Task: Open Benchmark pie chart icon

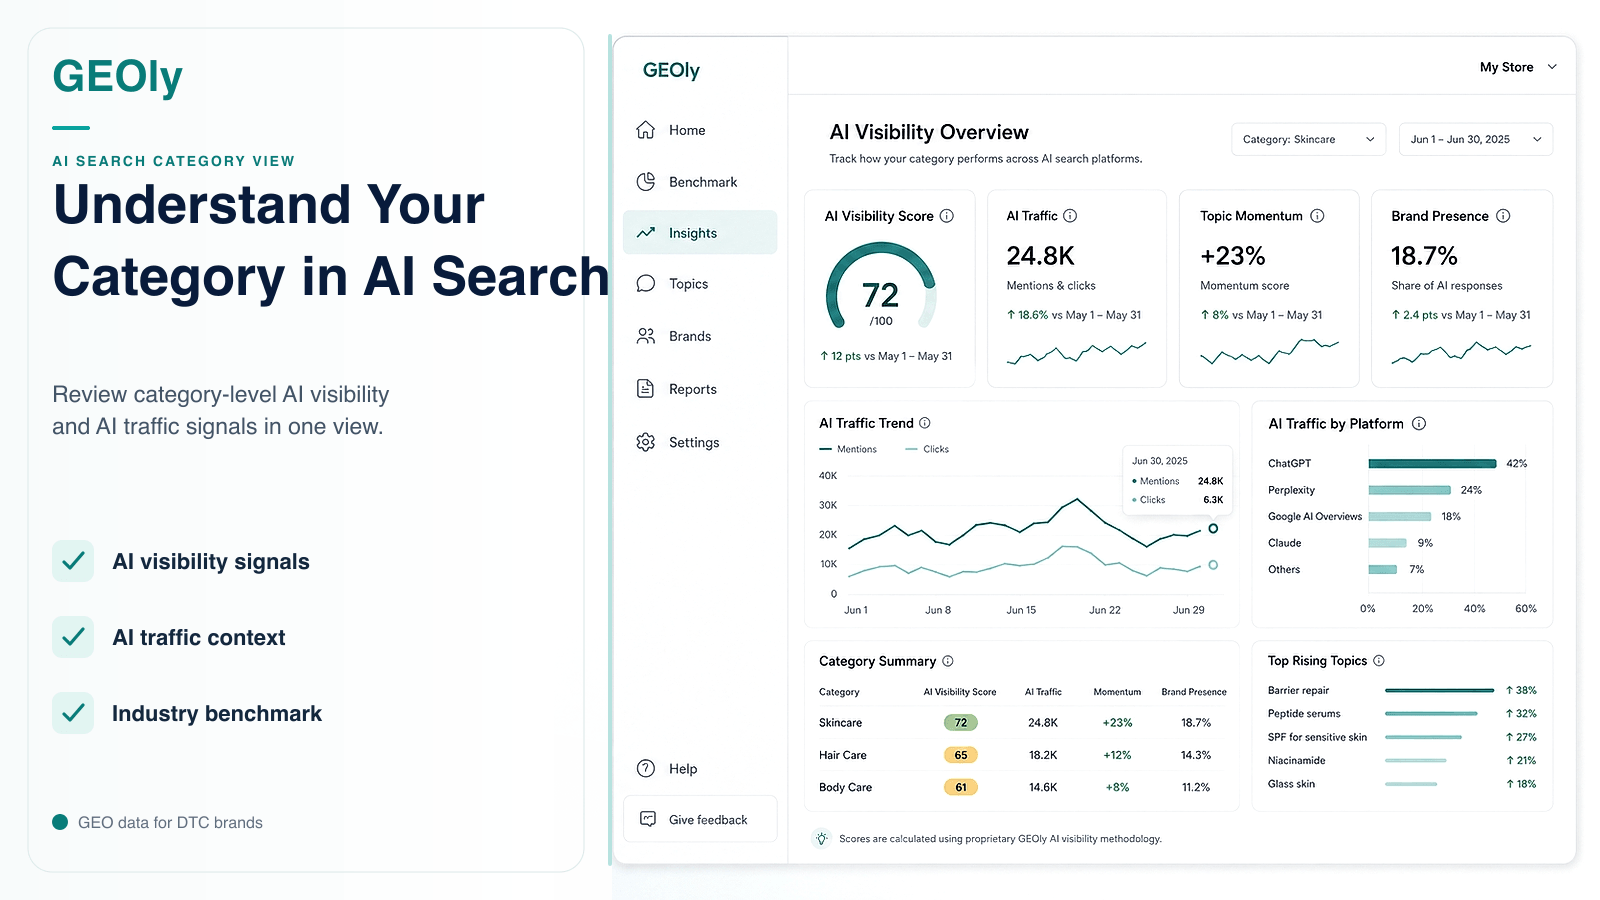Action: click(x=646, y=182)
